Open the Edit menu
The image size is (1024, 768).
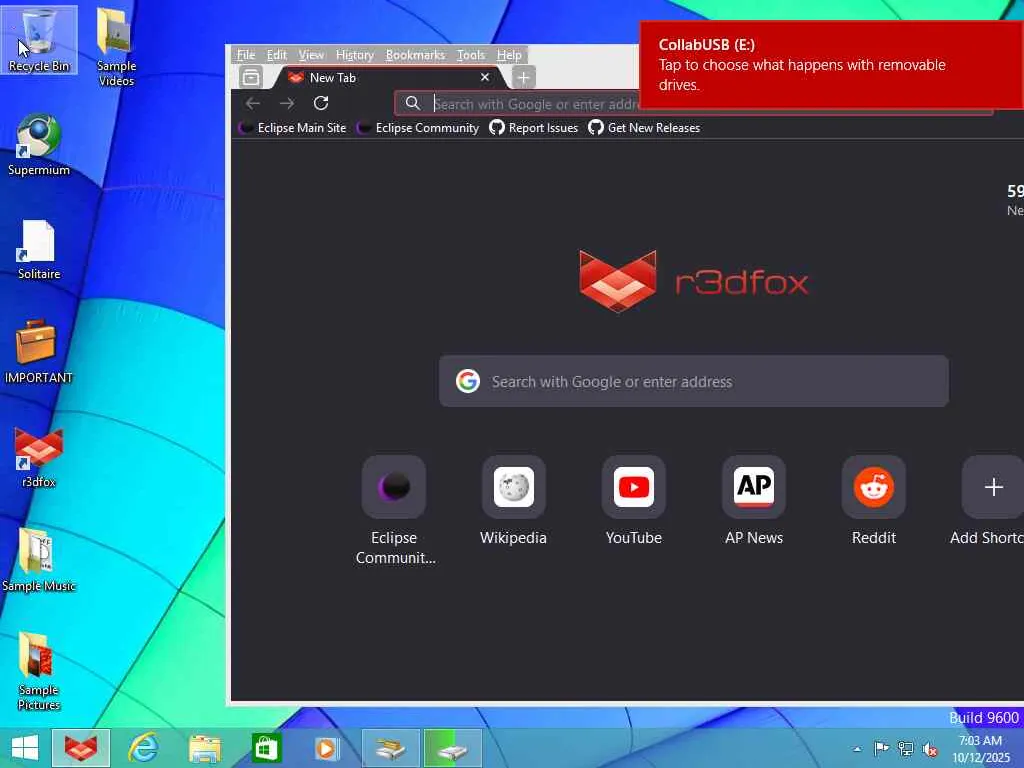click(277, 55)
